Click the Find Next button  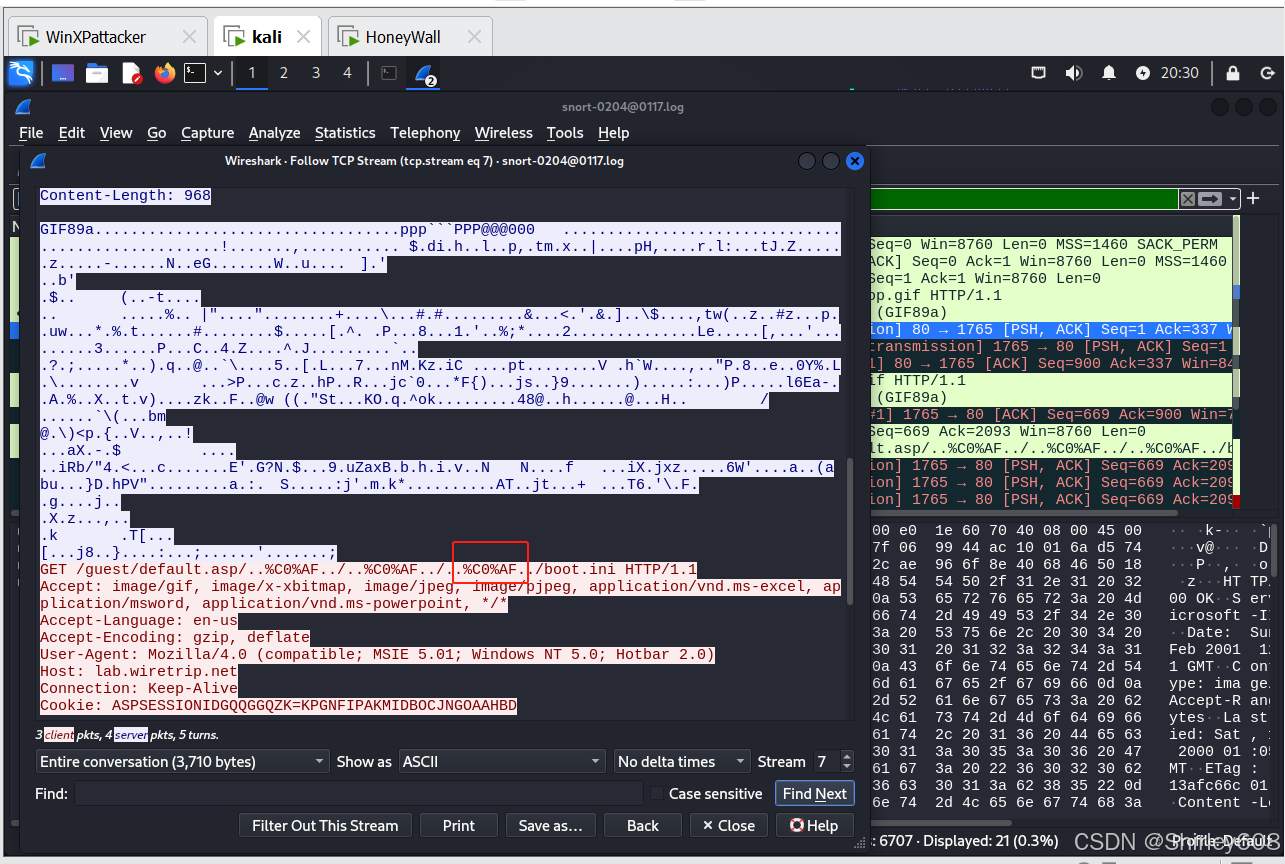pos(815,794)
